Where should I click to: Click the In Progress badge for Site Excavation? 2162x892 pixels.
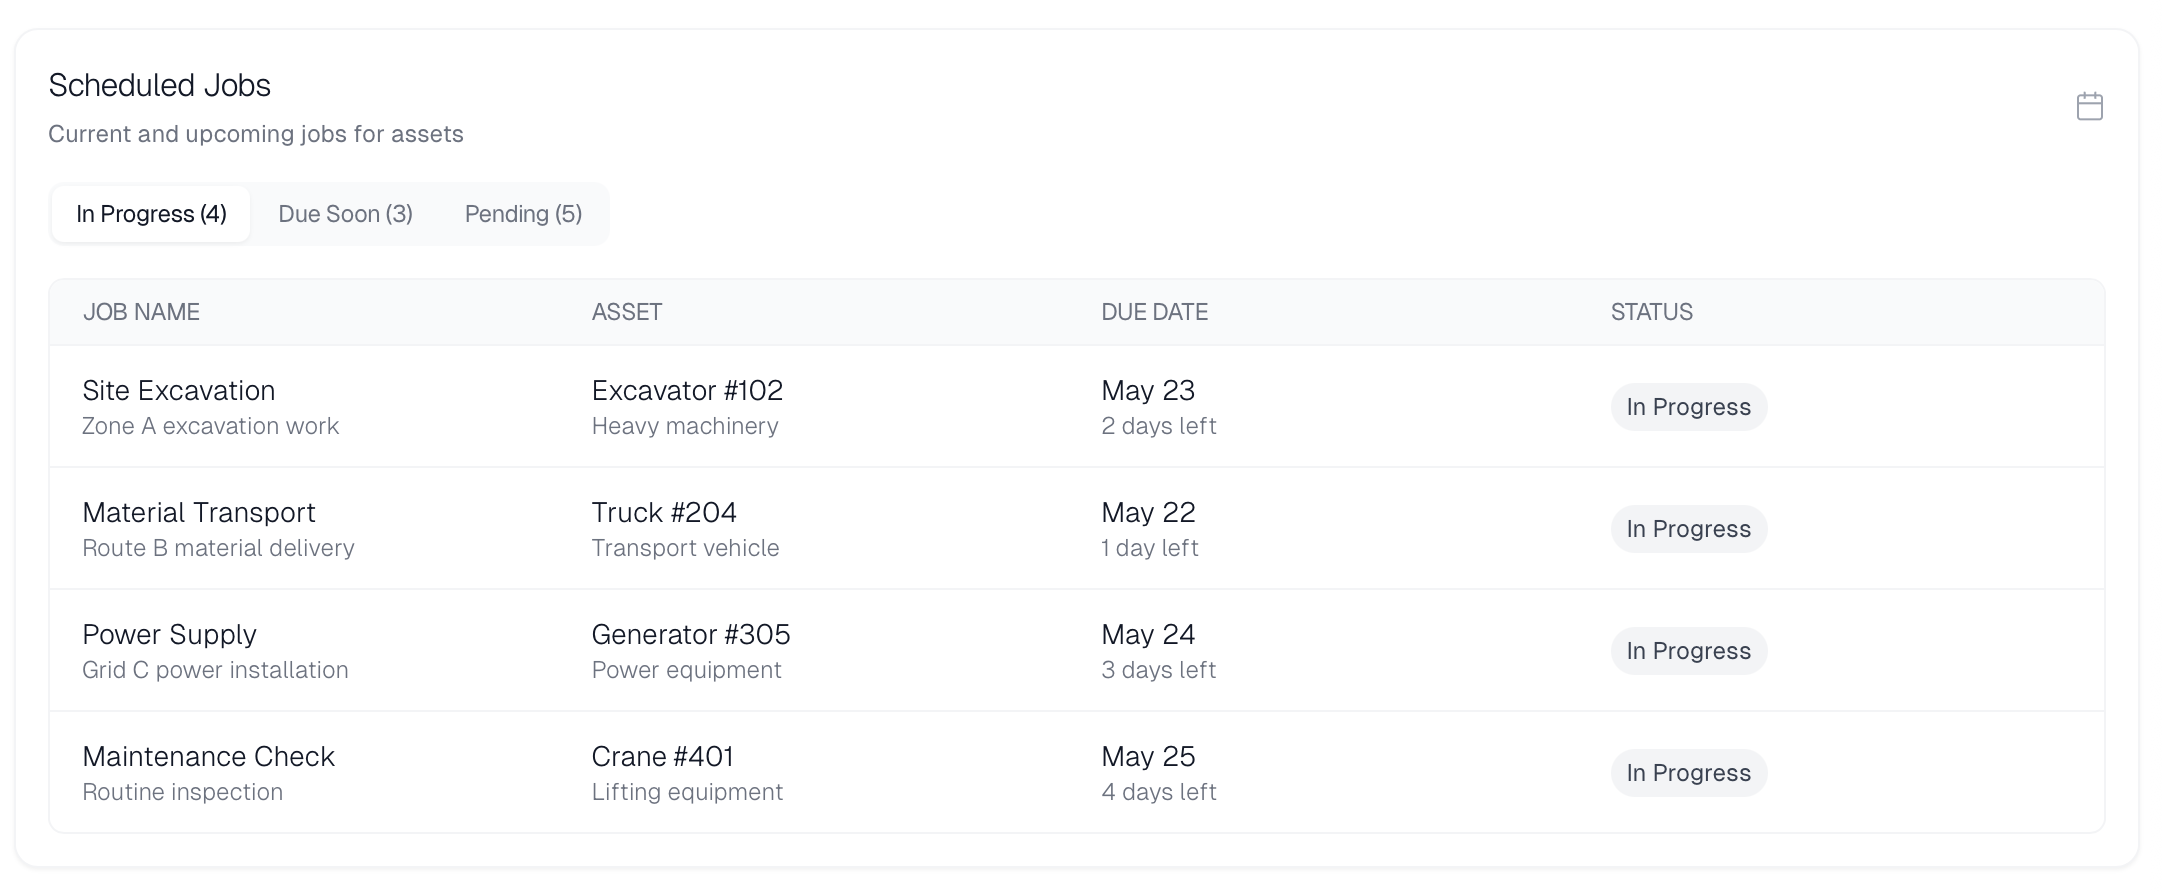1689,407
